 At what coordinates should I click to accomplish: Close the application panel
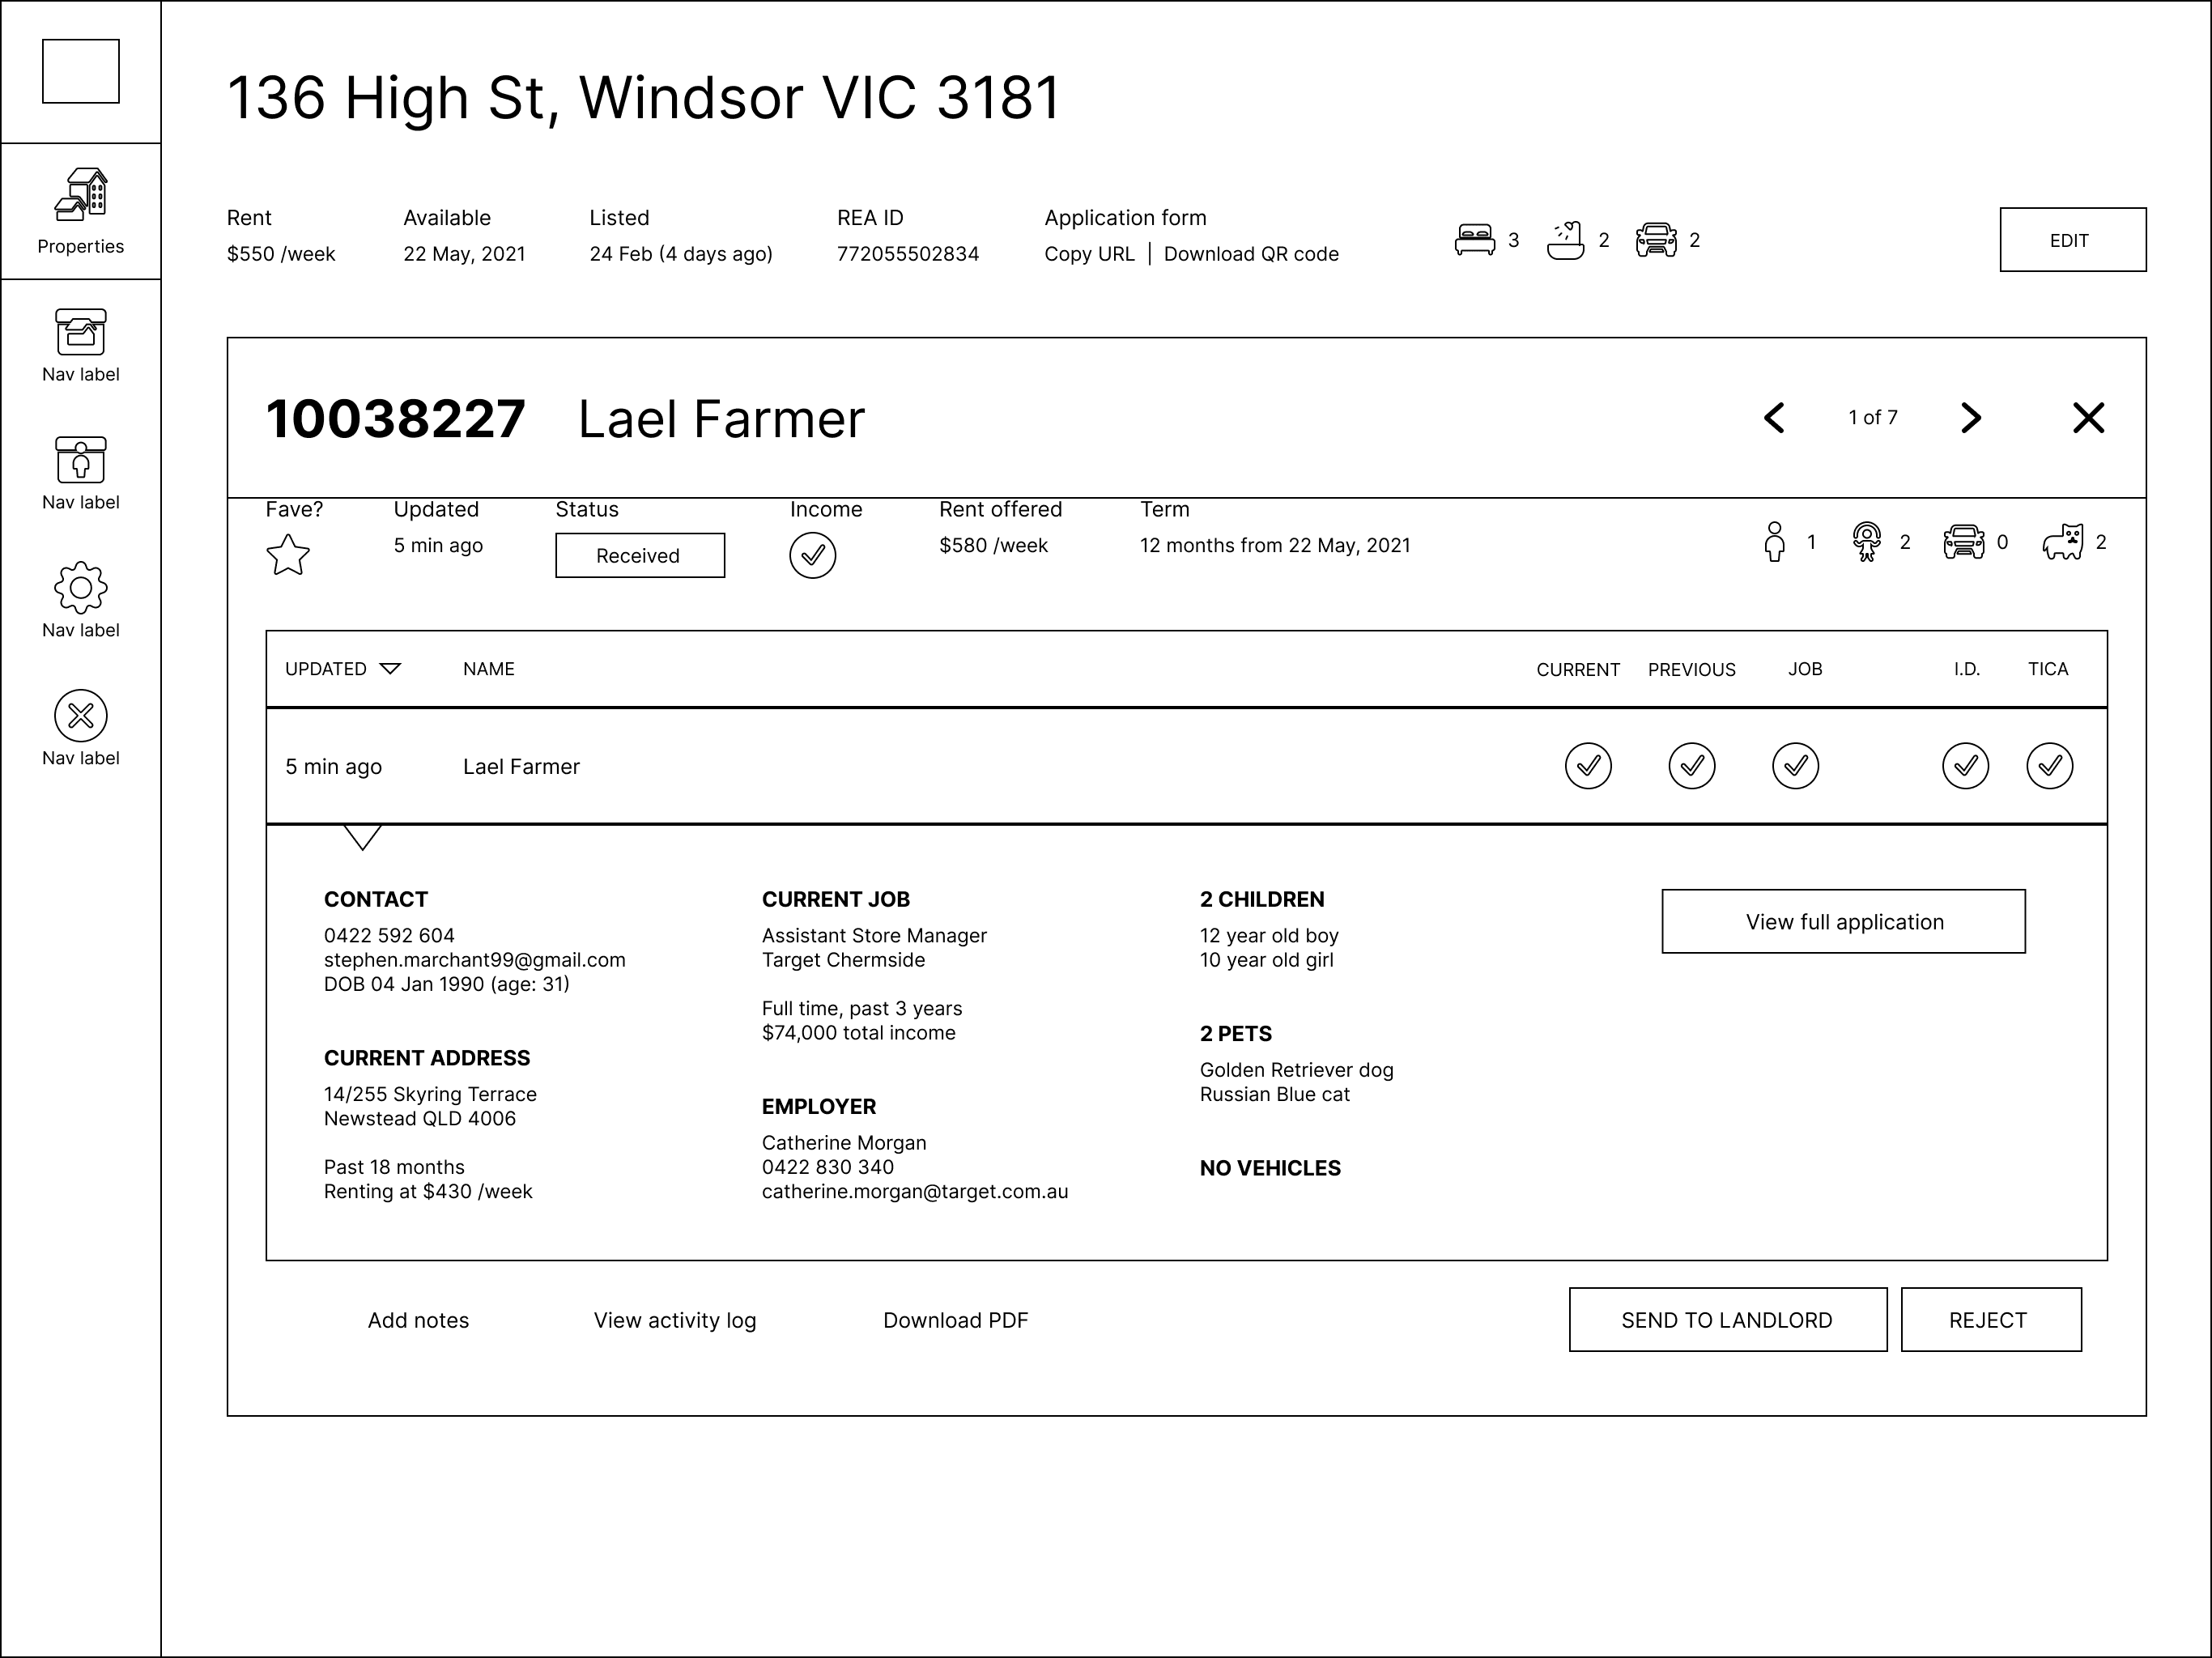point(2088,418)
